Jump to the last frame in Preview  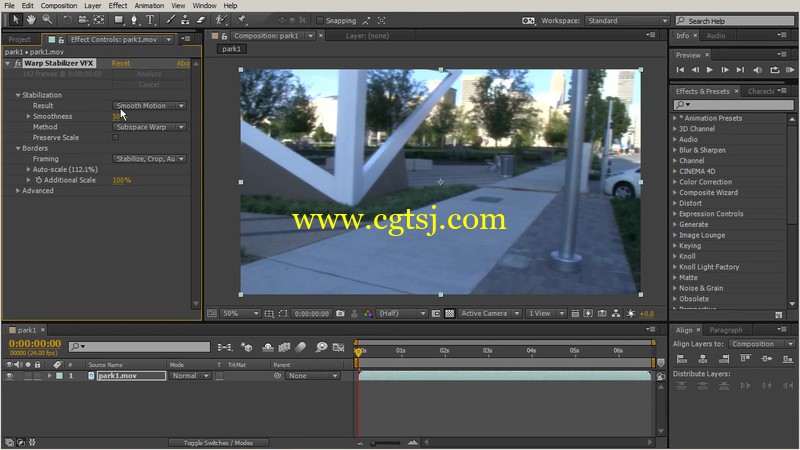point(740,70)
